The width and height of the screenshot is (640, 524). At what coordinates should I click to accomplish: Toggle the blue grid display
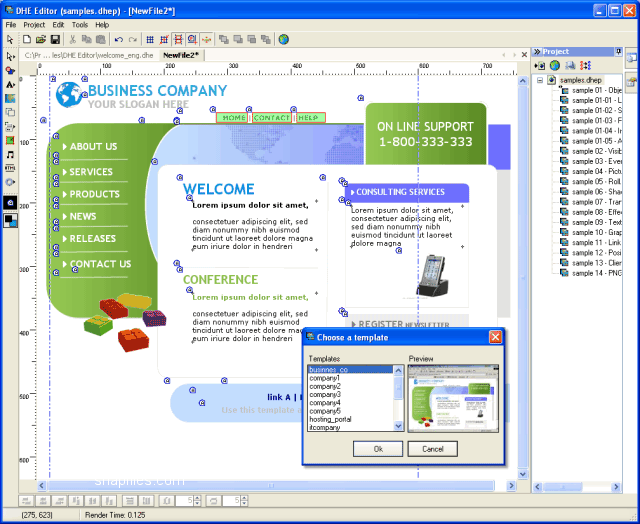point(150,39)
